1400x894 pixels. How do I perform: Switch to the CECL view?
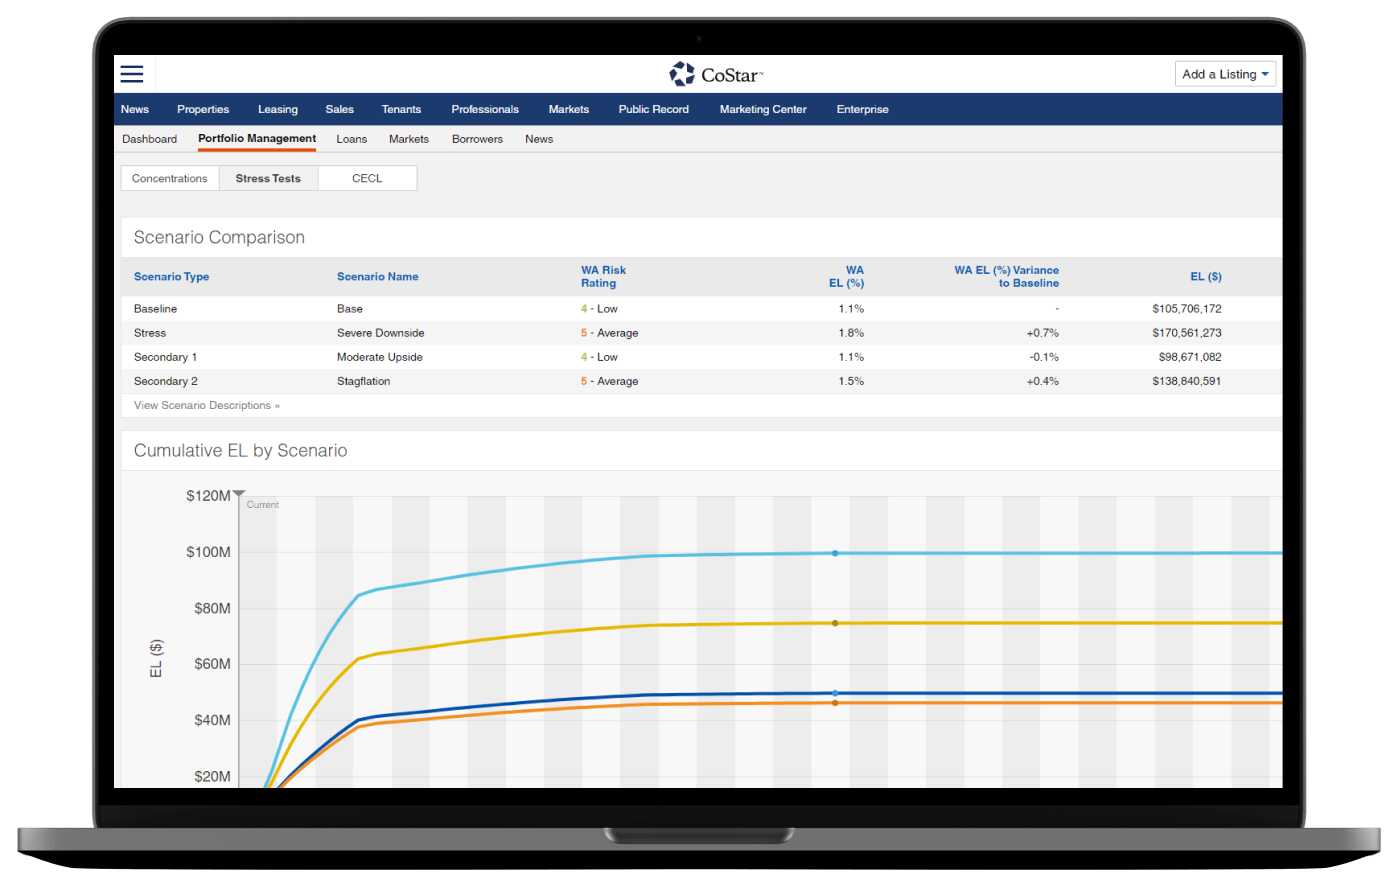(x=367, y=178)
